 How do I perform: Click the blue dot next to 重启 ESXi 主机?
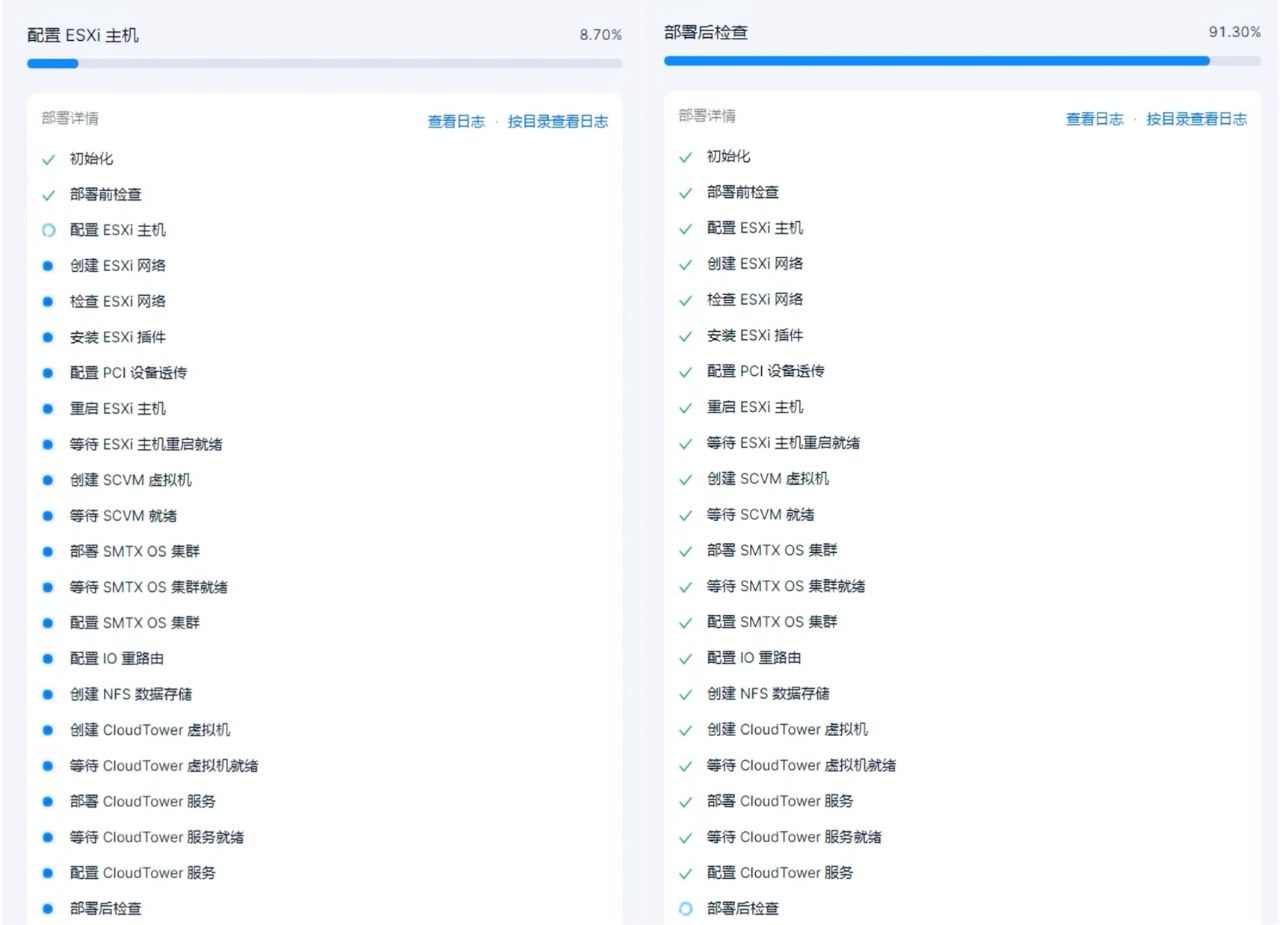click(x=48, y=409)
